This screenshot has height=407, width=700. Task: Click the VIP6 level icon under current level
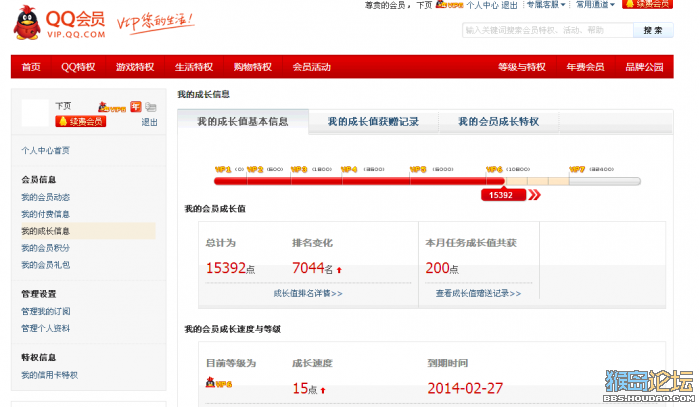[219, 383]
